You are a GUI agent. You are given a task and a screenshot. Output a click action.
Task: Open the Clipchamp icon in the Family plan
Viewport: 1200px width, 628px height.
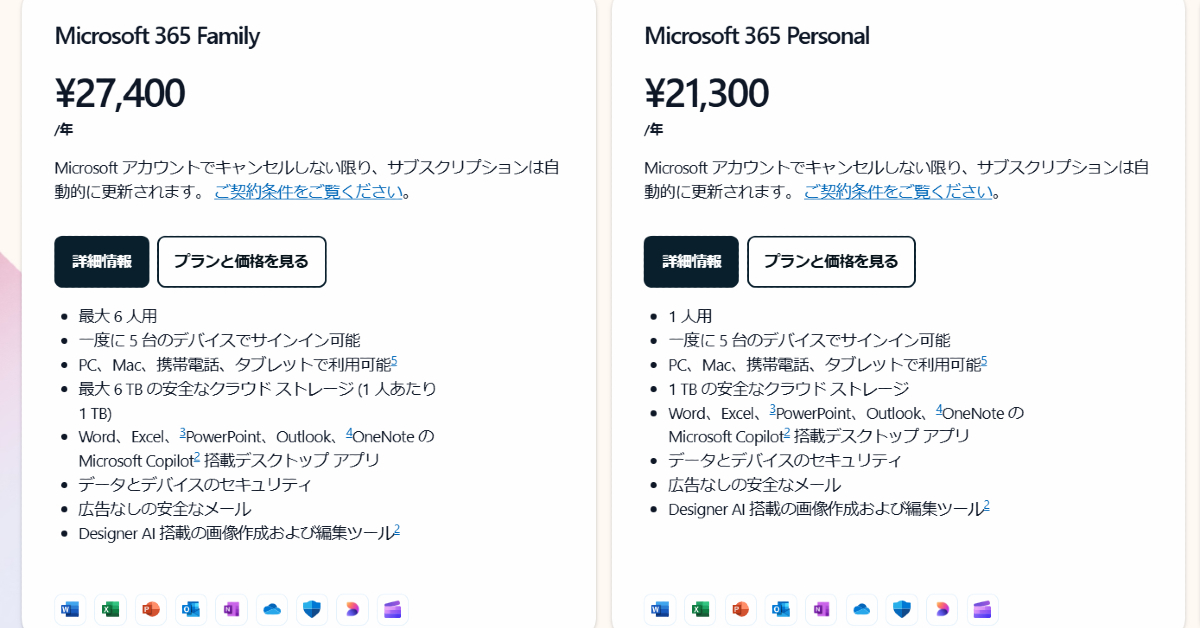point(393,609)
